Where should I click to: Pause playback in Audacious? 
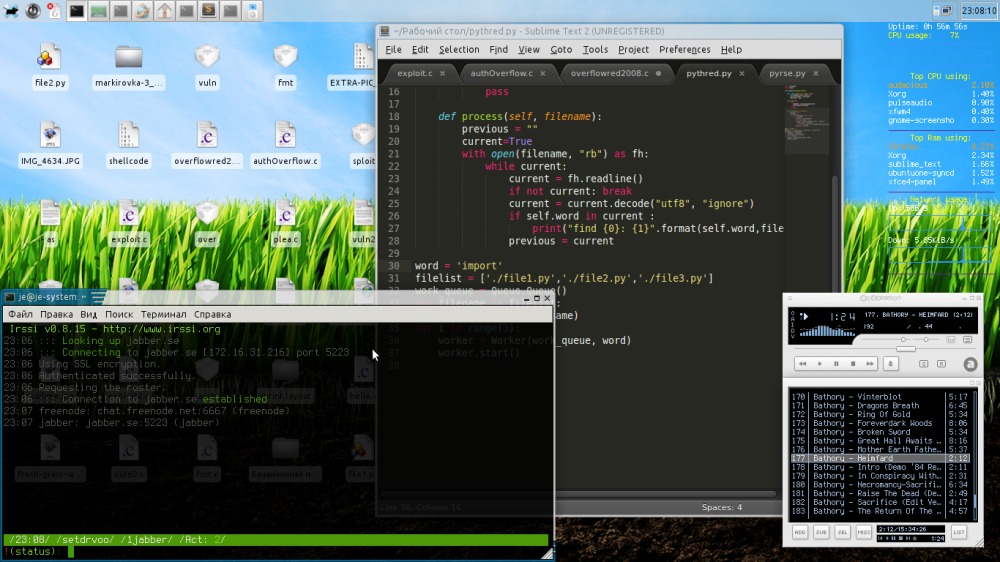click(x=836, y=364)
